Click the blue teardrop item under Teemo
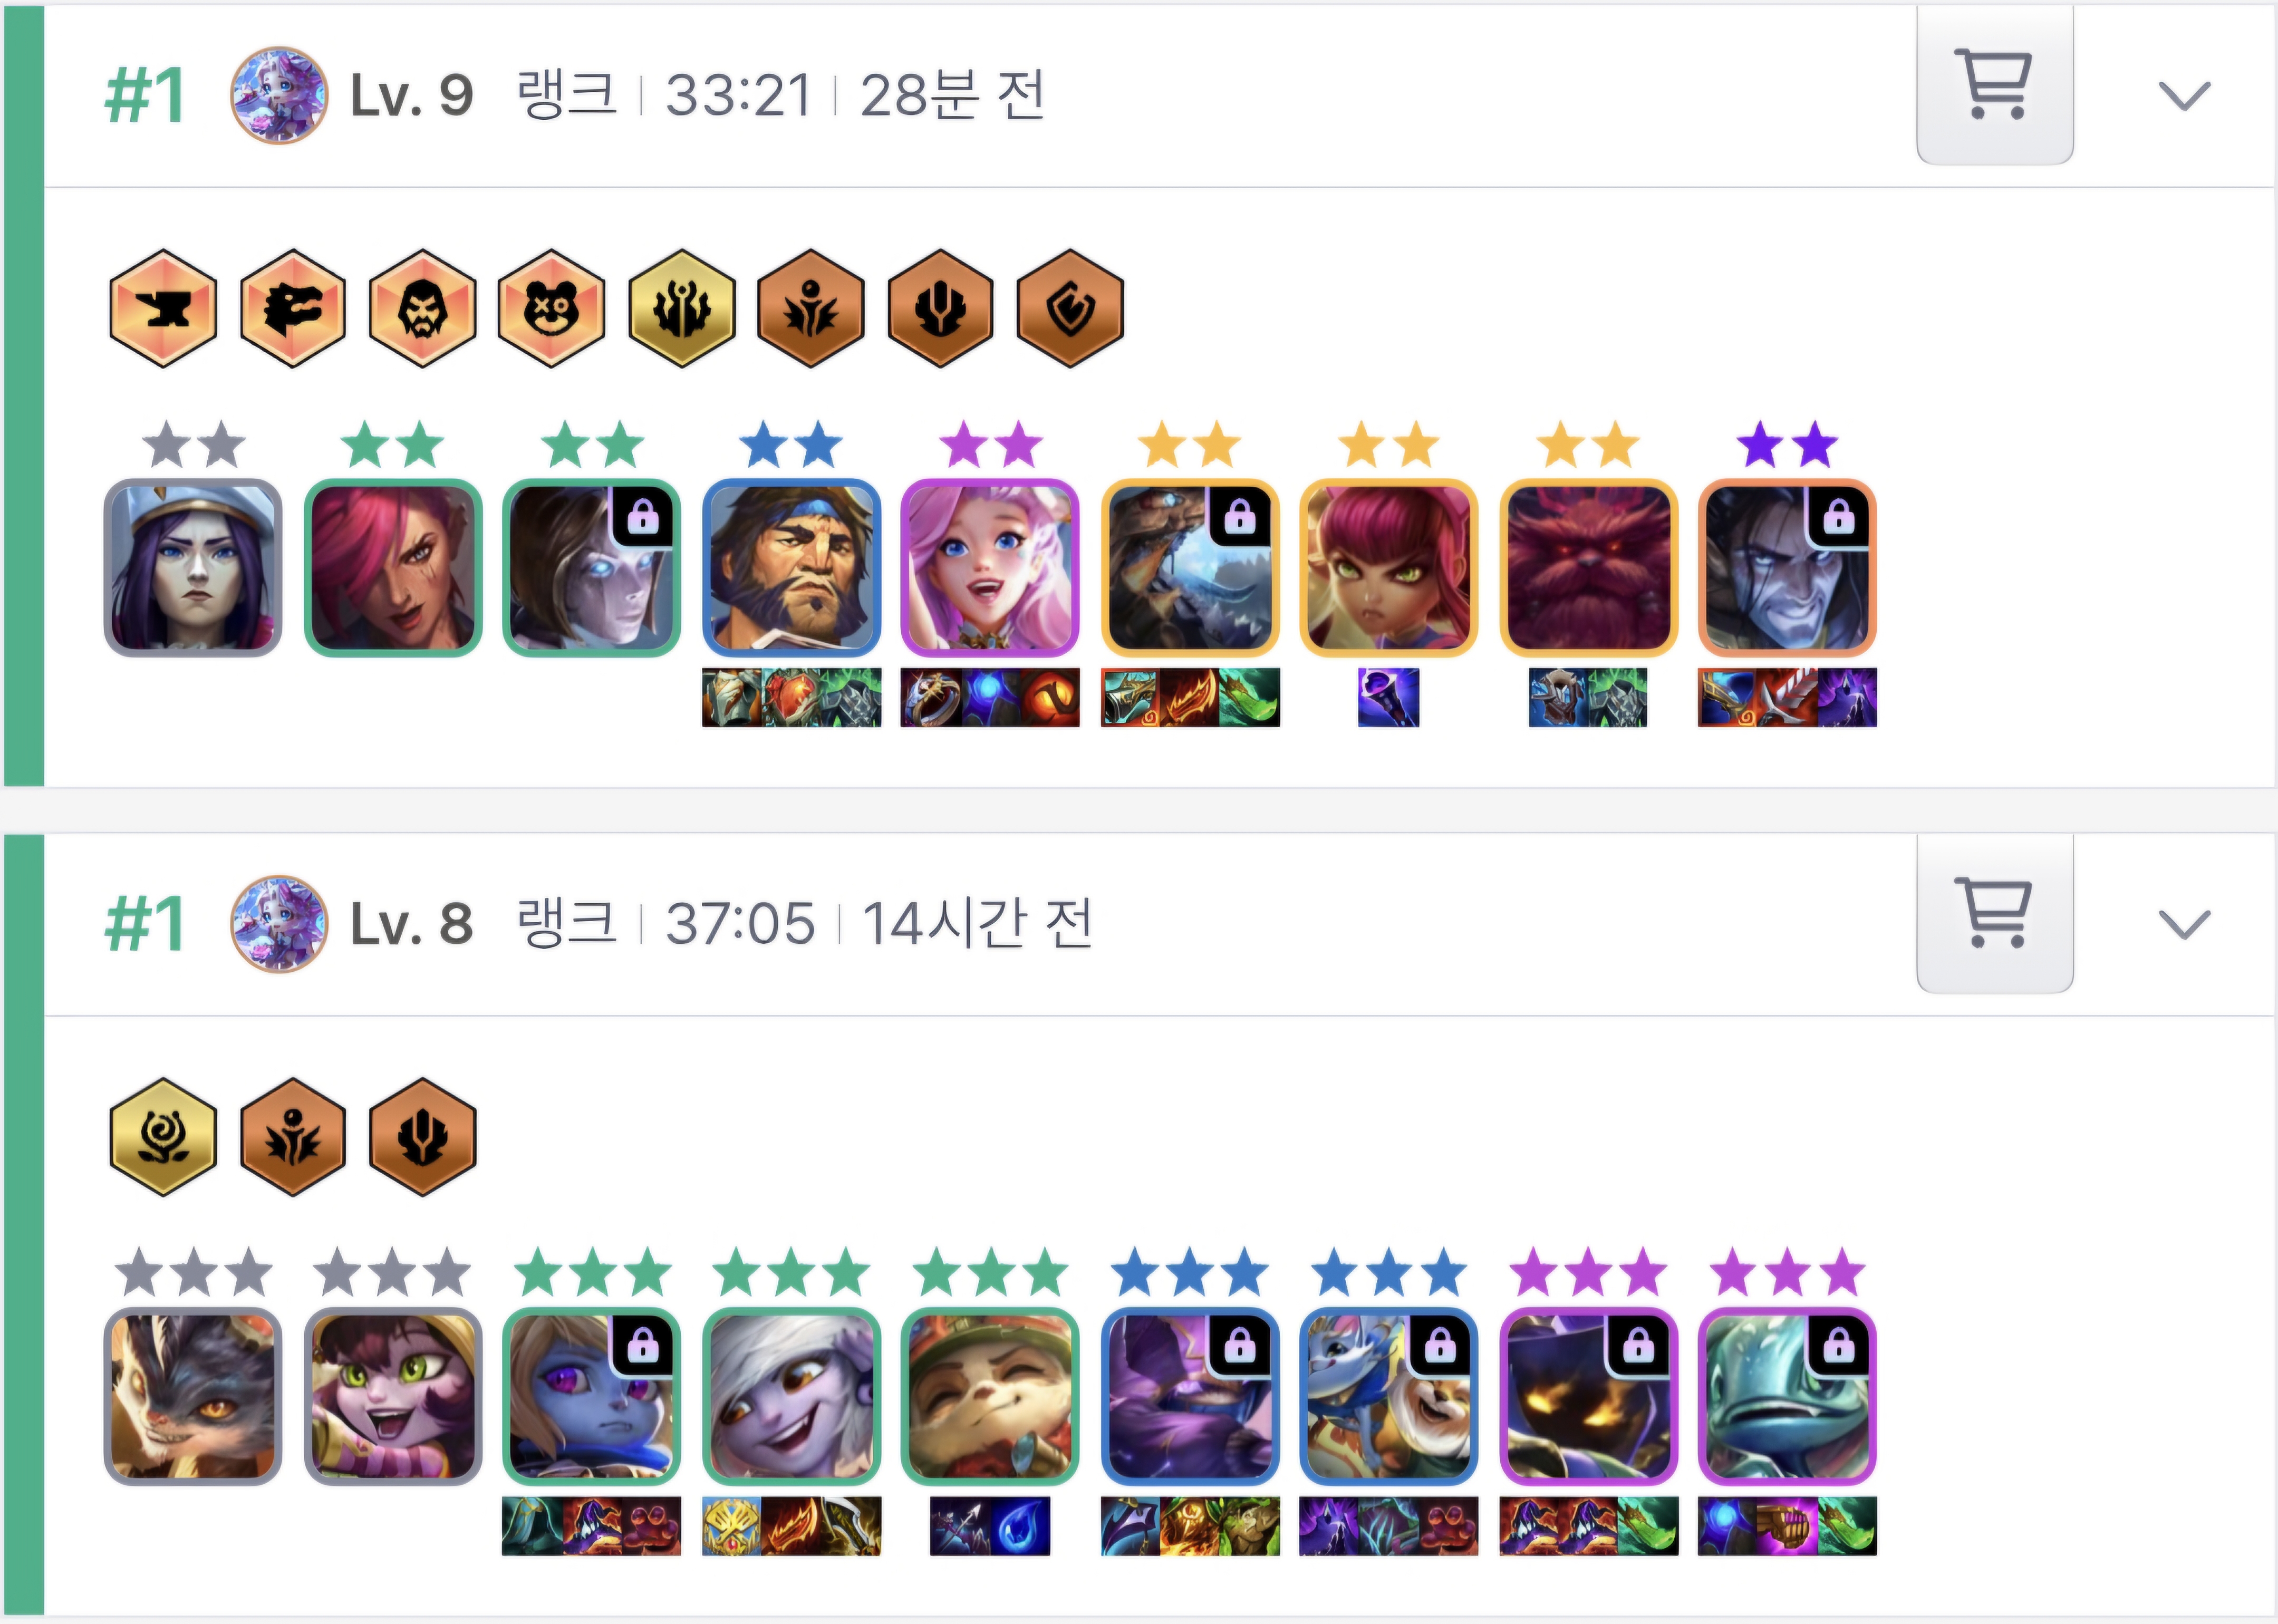Image resolution: width=2278 pixels, height=1624 pixels. tap(1020, 1526)
